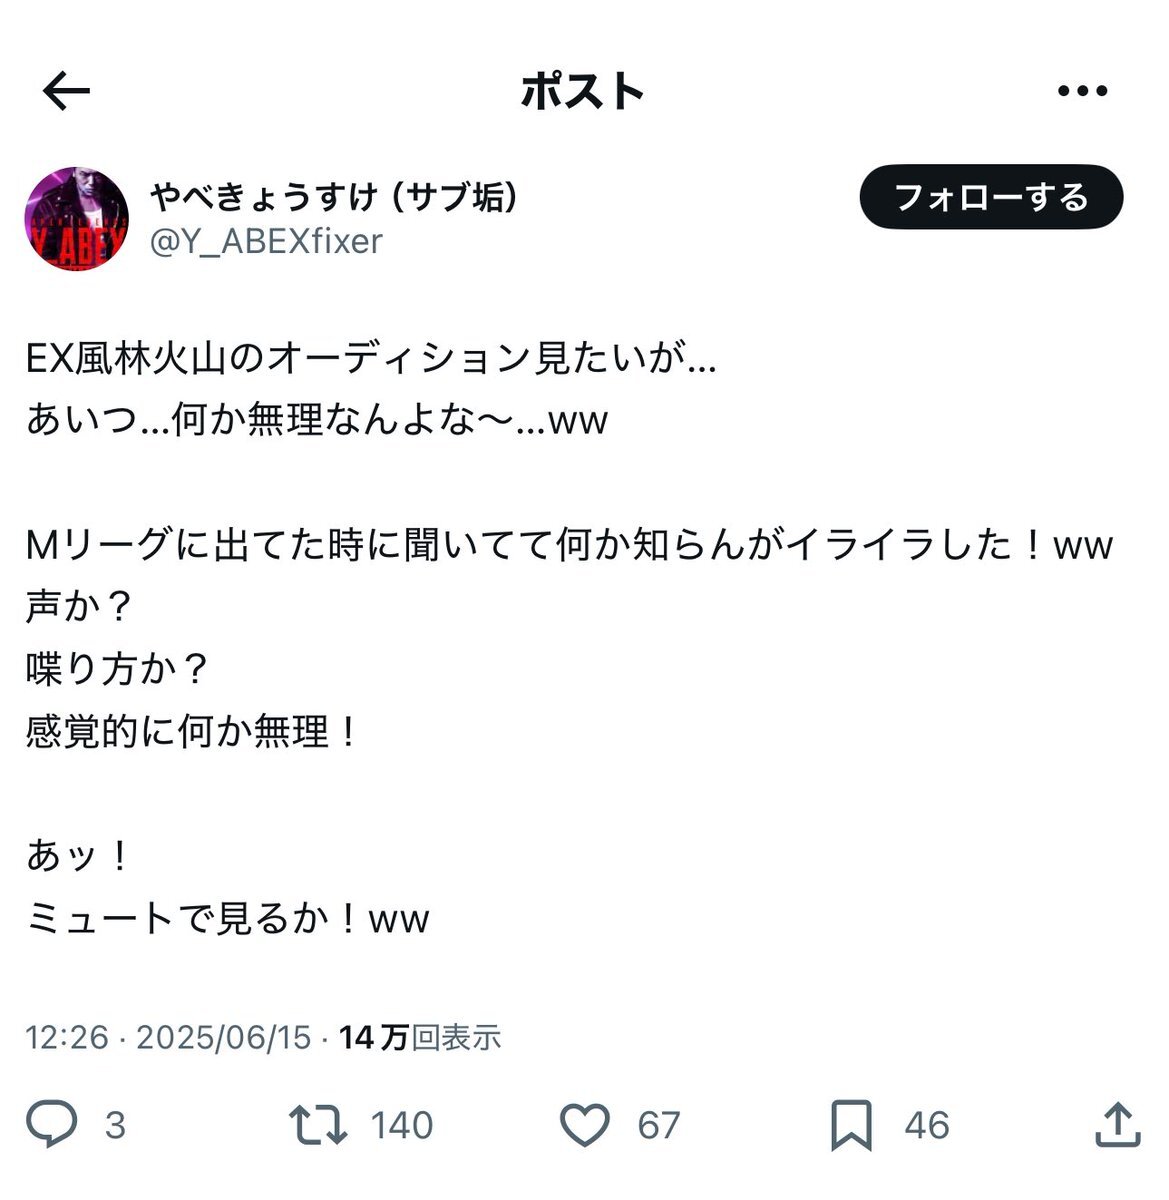The image size is (1169, 1200).
Task: Tap the ミュートで見るか！ww line
Action: click(228, 917)
